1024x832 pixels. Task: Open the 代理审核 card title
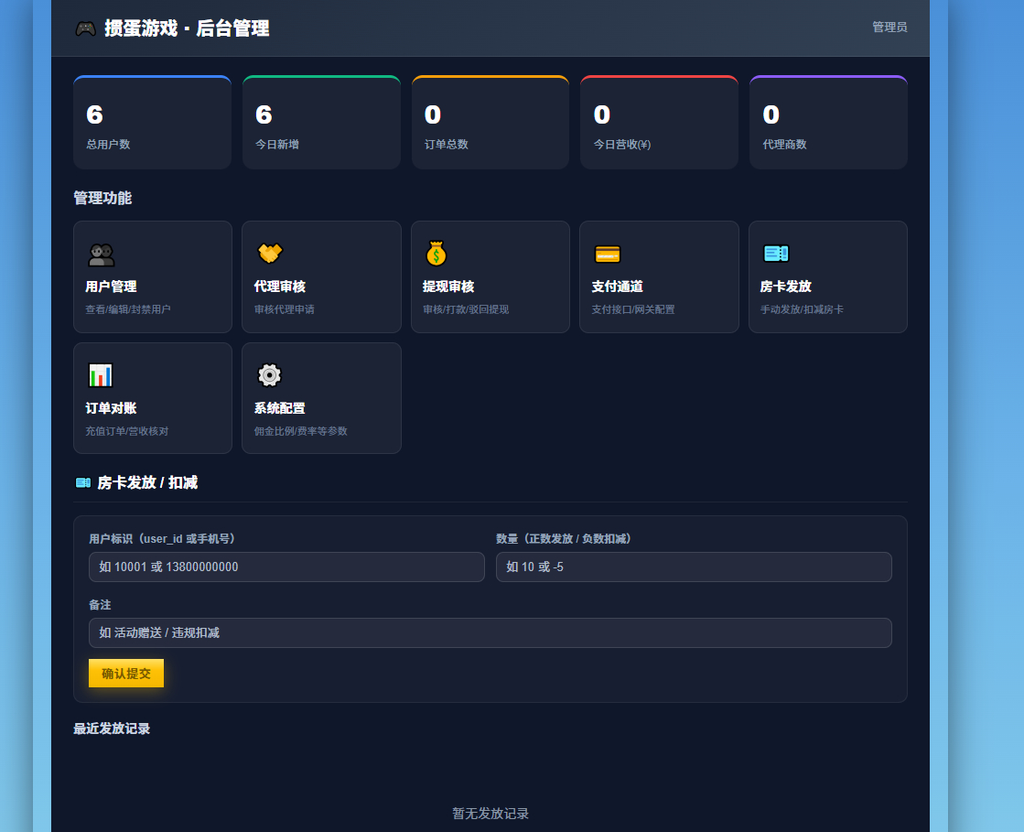click(280, 286)
